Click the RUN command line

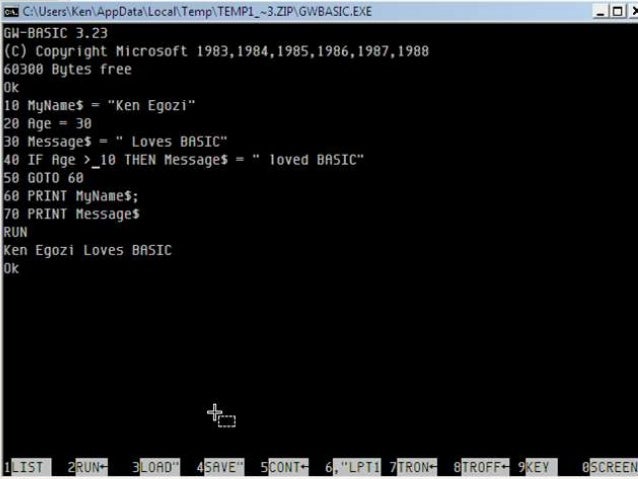click(x=15, y=232)
